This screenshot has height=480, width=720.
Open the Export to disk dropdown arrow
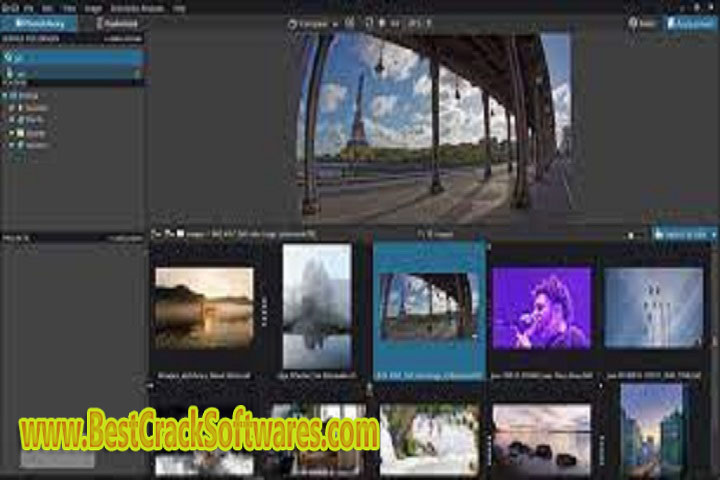pyautogui.click(x=714, y=235)
